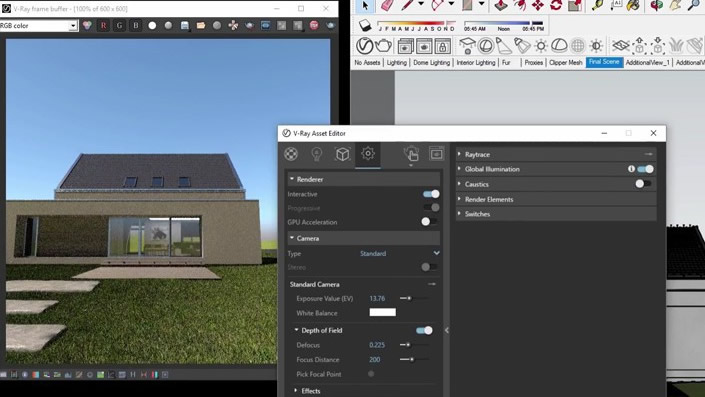Select the Interior Lighting scene tab

pyautogui.click(x=476, y=62)
